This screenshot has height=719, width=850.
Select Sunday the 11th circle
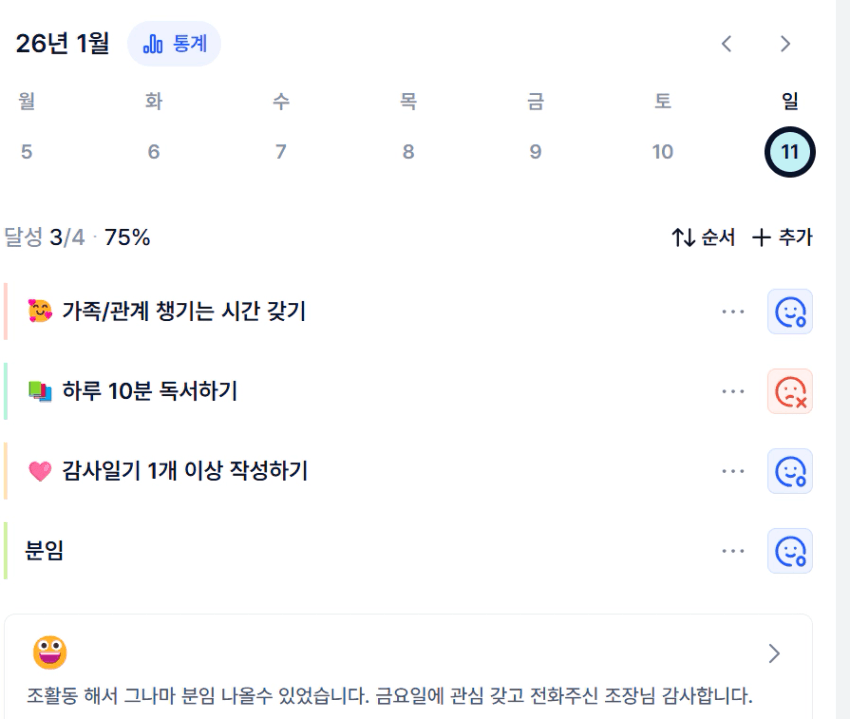pos(790,153)
